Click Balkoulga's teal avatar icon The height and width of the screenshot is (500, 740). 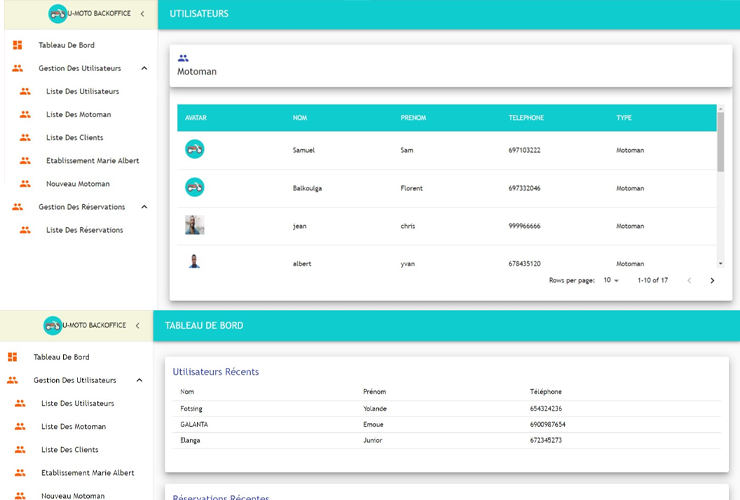click(194, 187)
